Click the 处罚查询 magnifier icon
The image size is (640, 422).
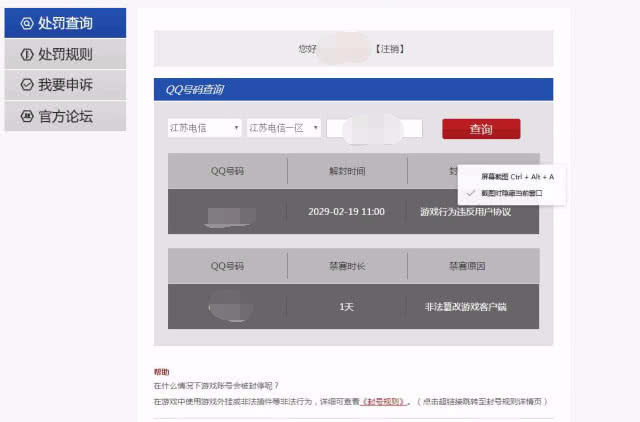coord(27,23)
